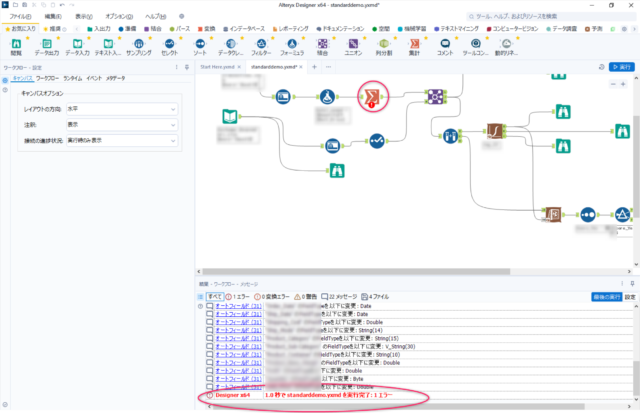640x413 pixels.
Task: Click the Sort tool with three dots on canvas
Action: pyautogui.click(x=588, y=214)
